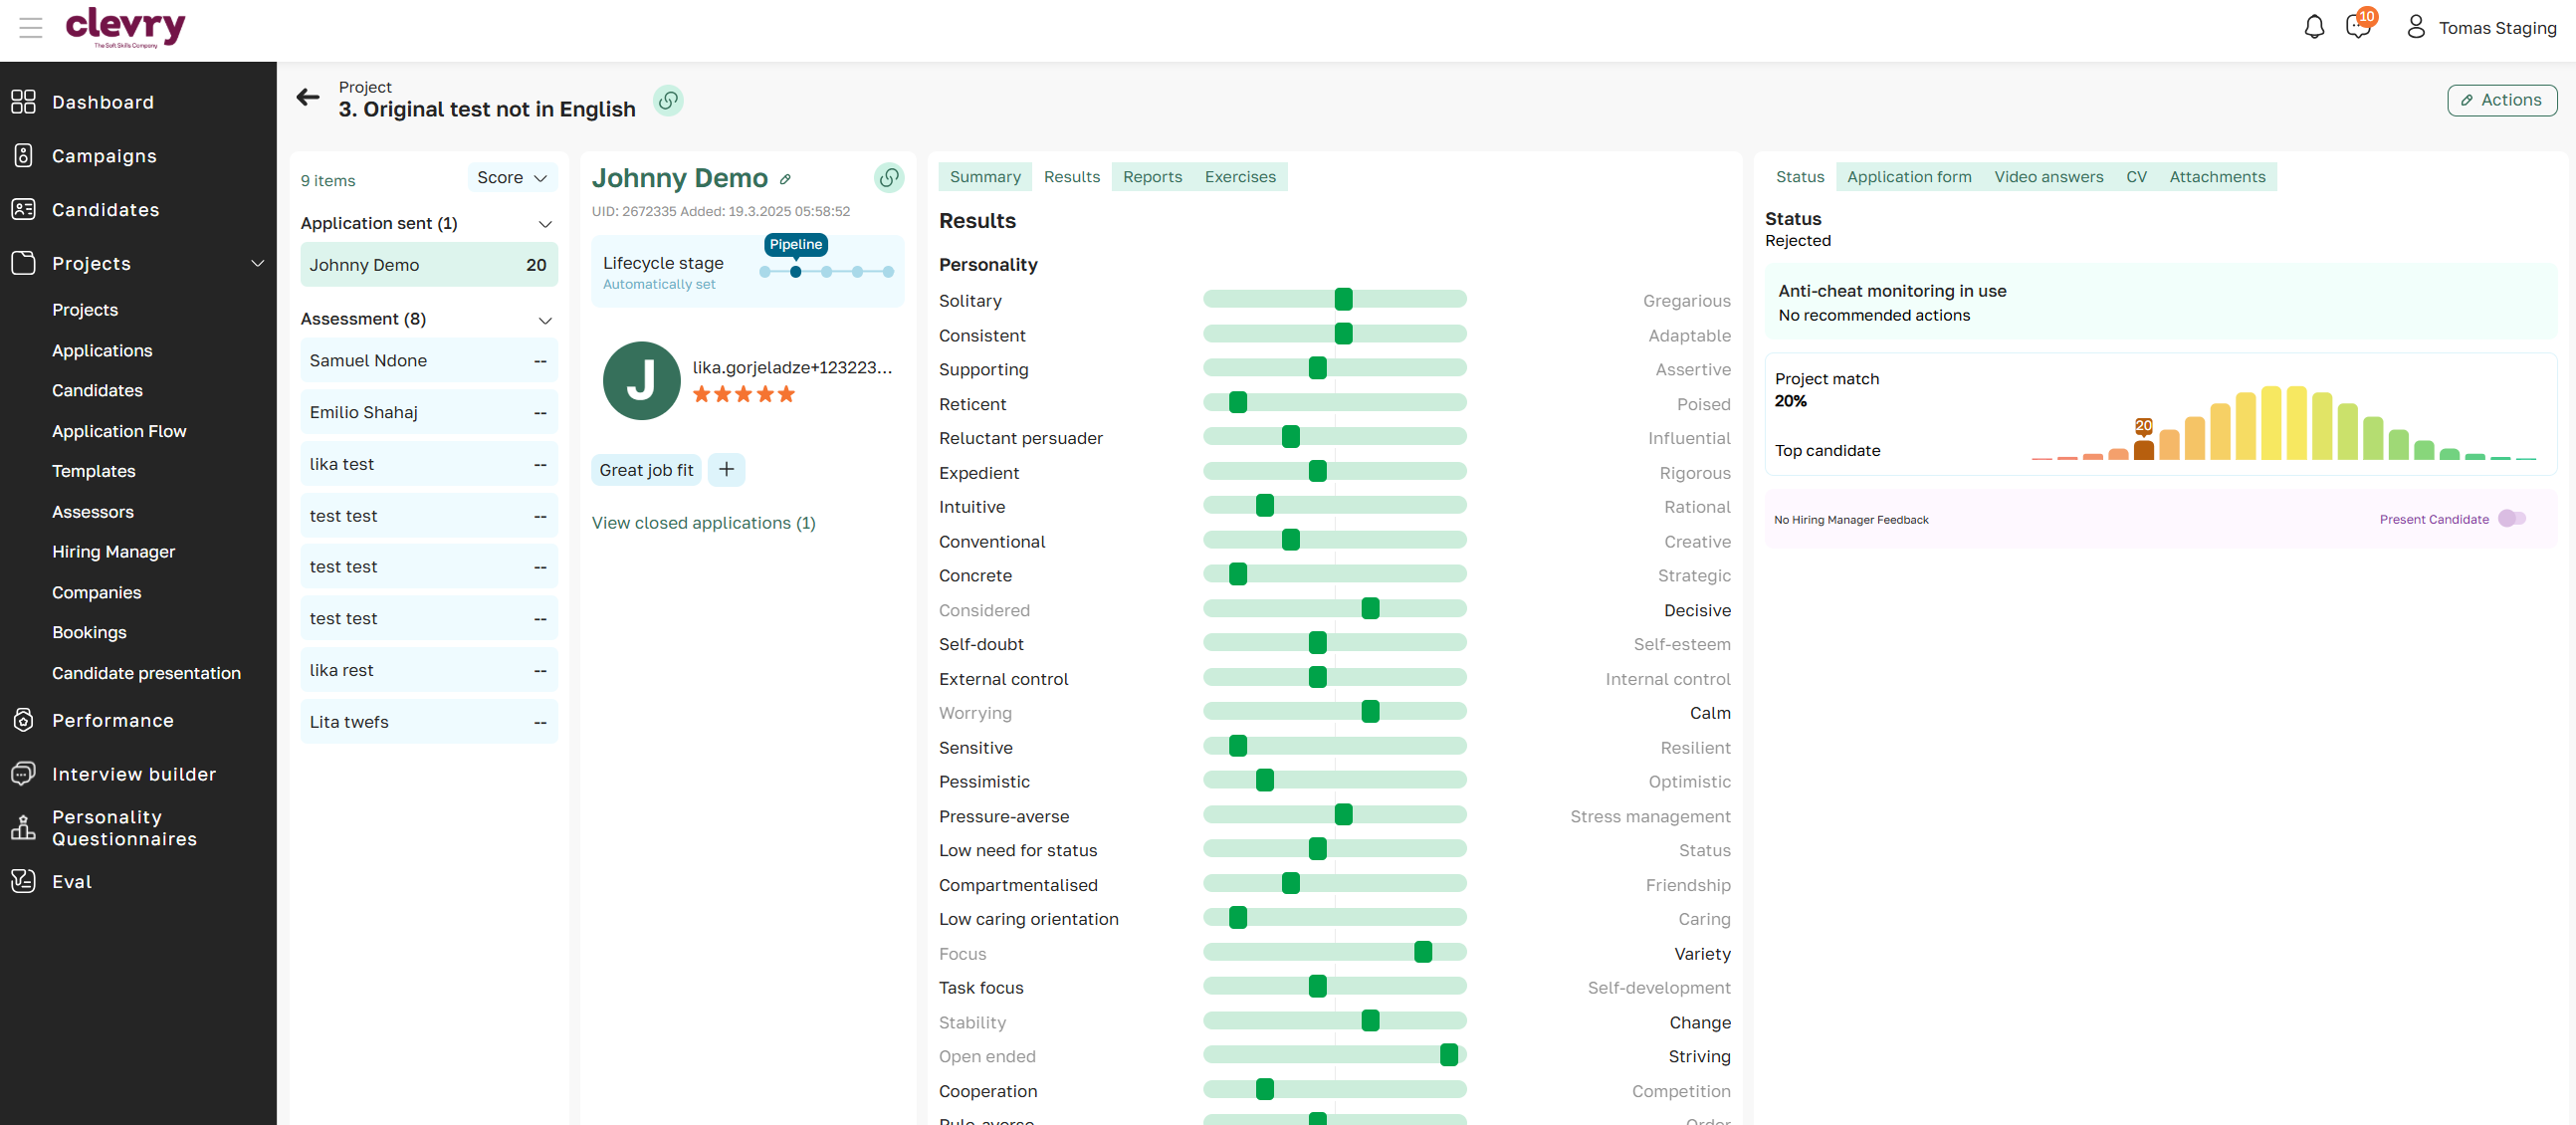This screenshot has width=2576, height=1125.
Task: Click the pencil icon next to Johnny Demo
Action: click(x=786, y=180)
